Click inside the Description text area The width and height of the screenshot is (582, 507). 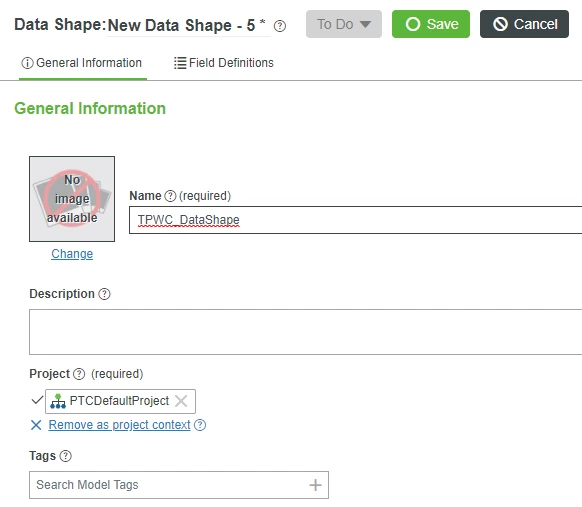[305, 332]
